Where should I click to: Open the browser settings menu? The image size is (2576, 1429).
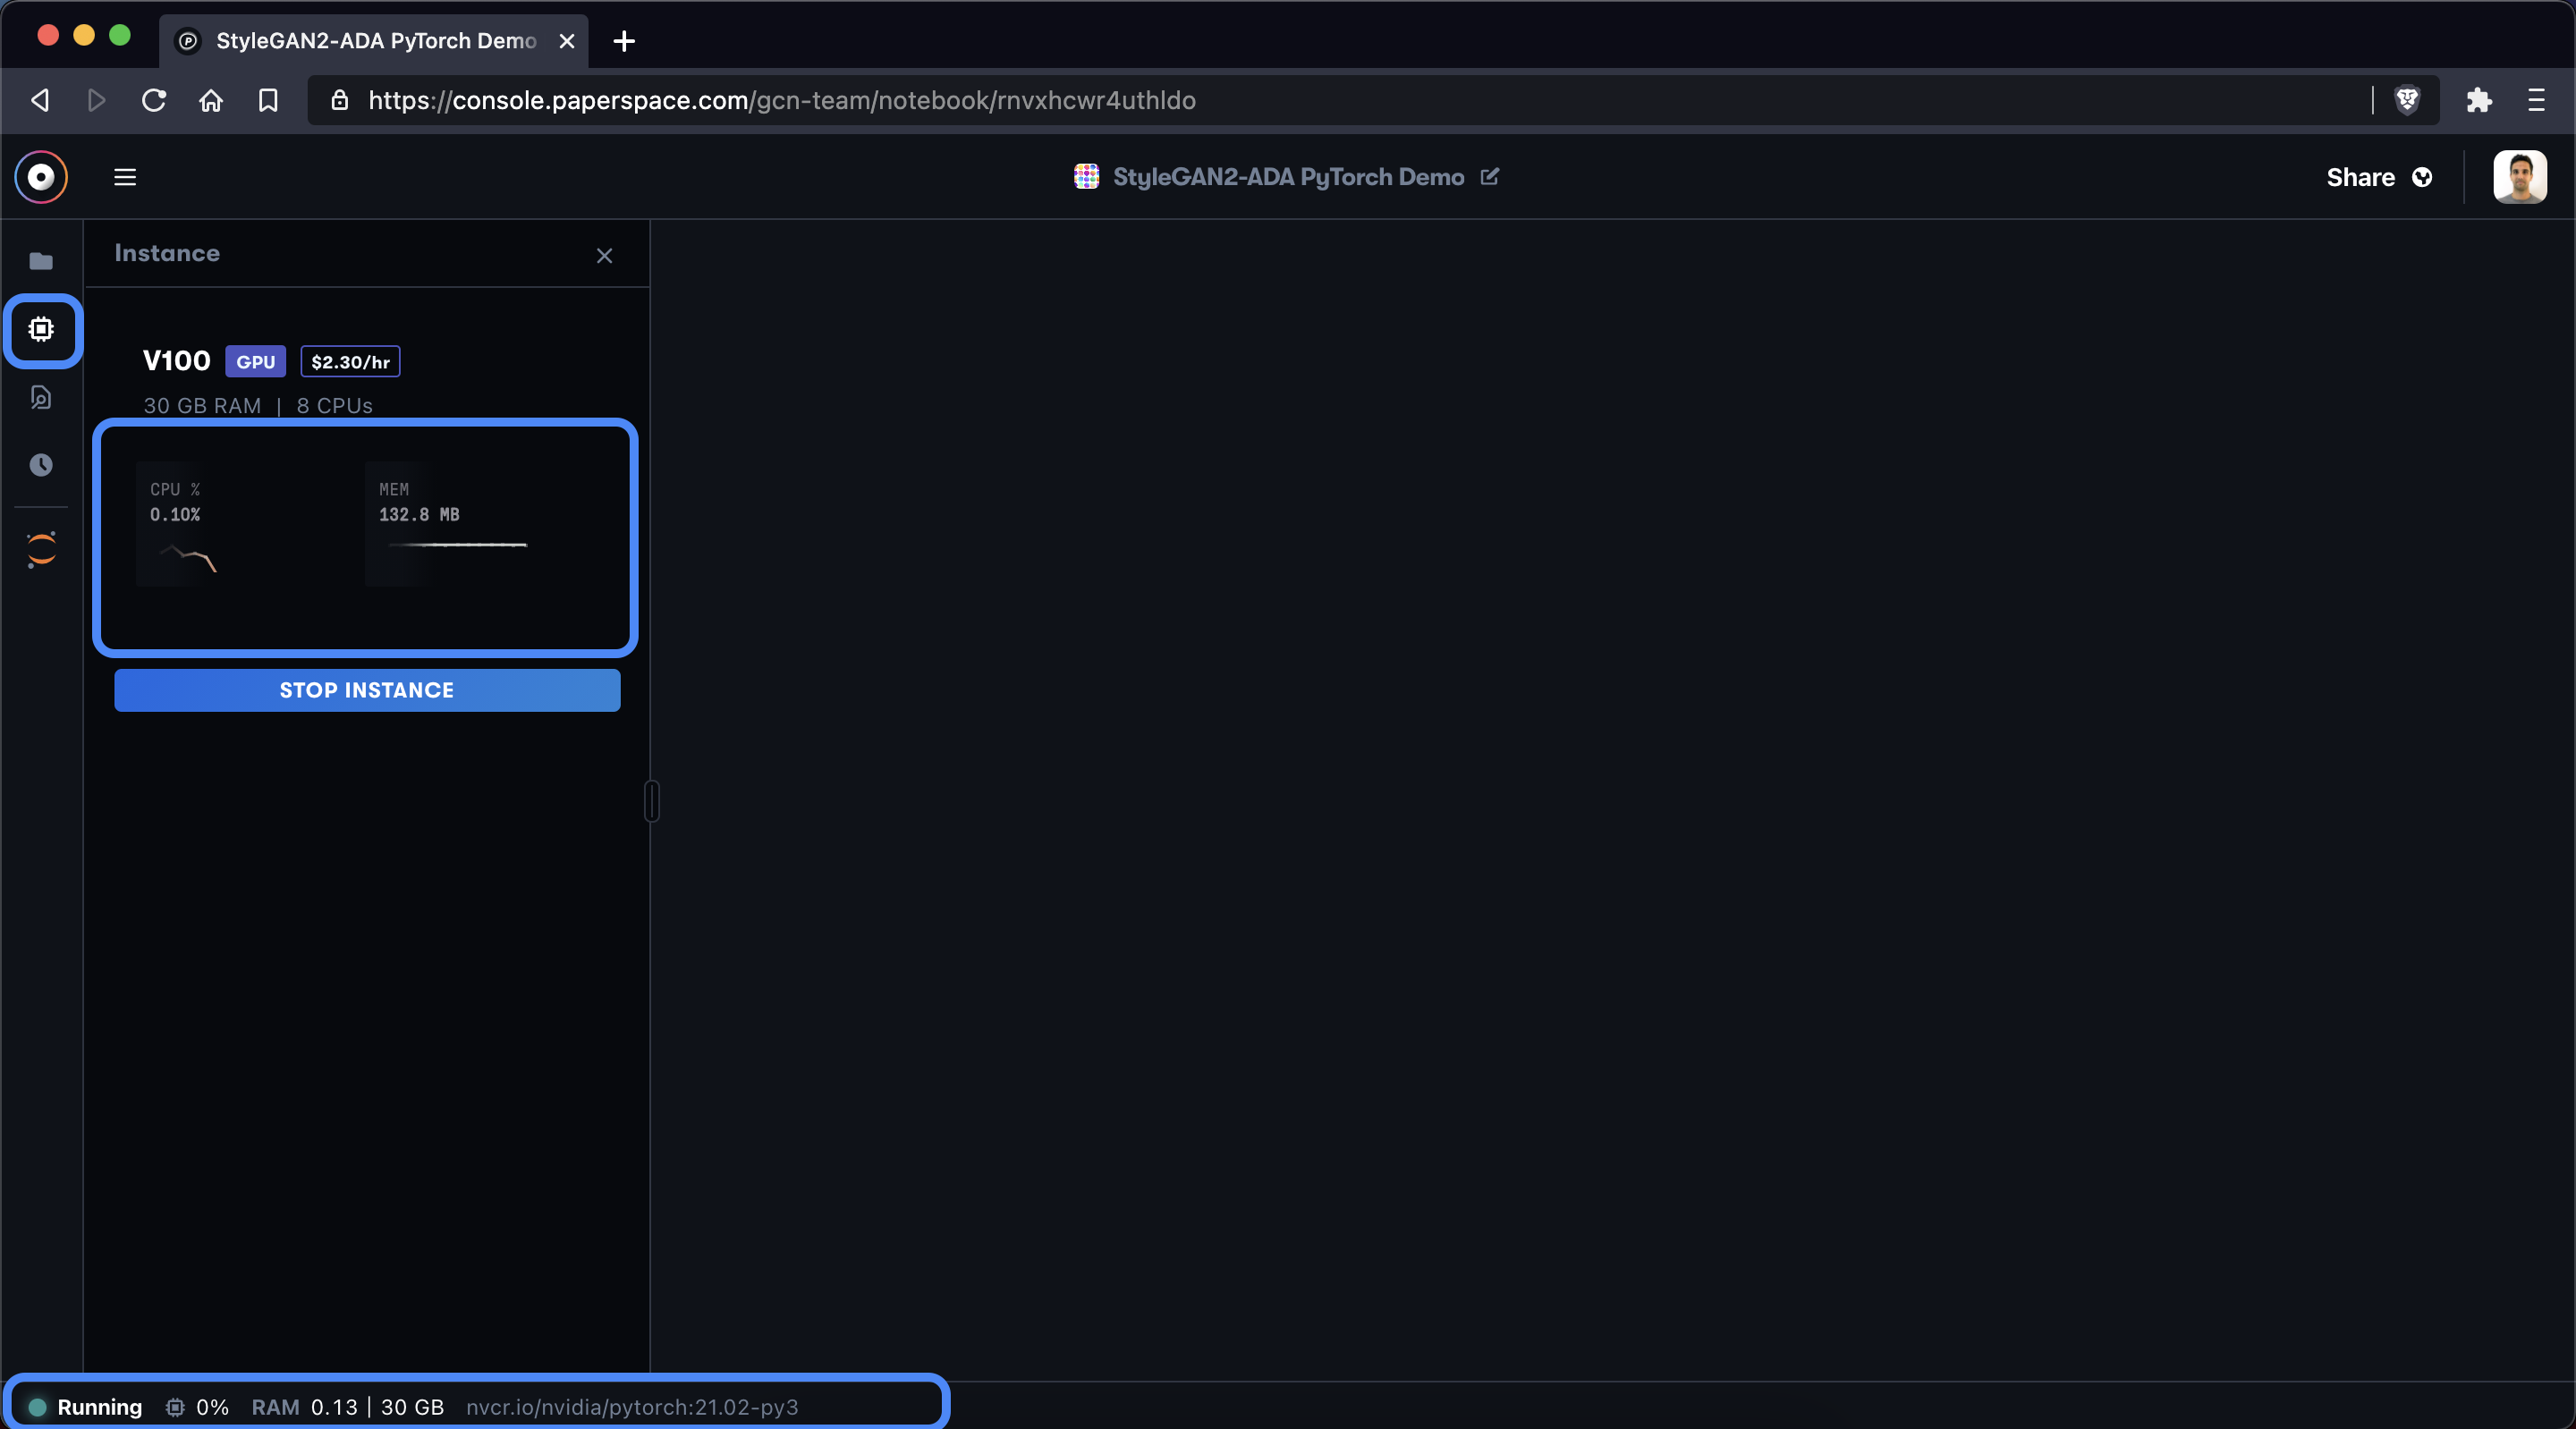(x=2537, y=100)
